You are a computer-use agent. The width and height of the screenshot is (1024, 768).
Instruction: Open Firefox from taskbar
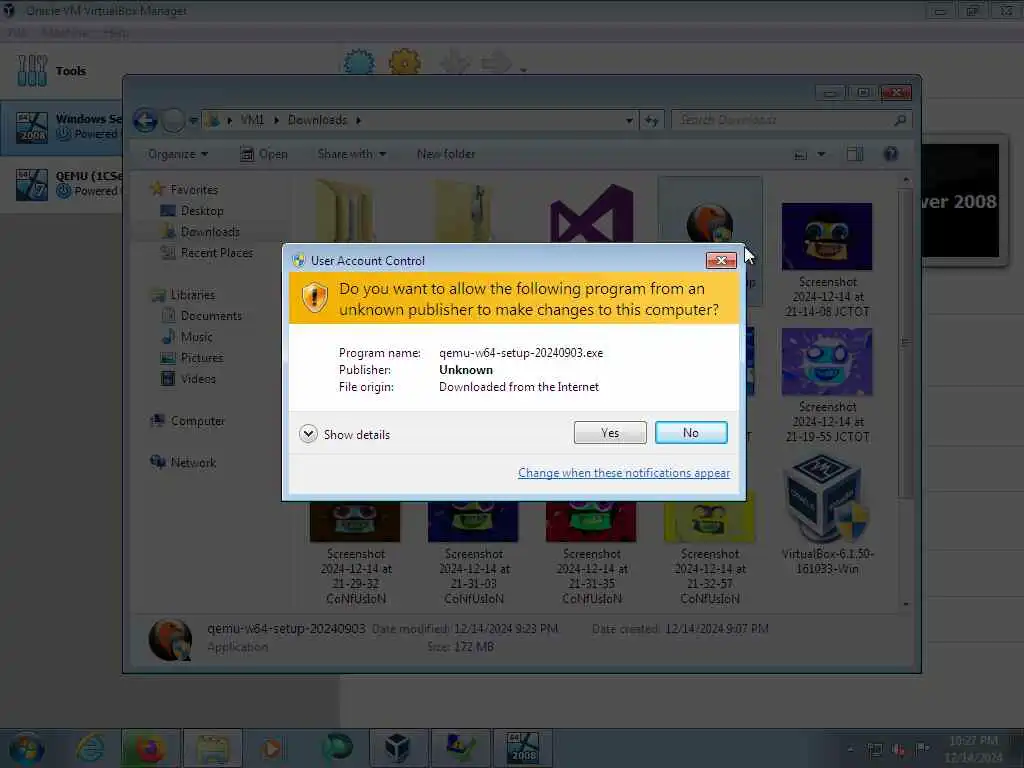(150, 748)
